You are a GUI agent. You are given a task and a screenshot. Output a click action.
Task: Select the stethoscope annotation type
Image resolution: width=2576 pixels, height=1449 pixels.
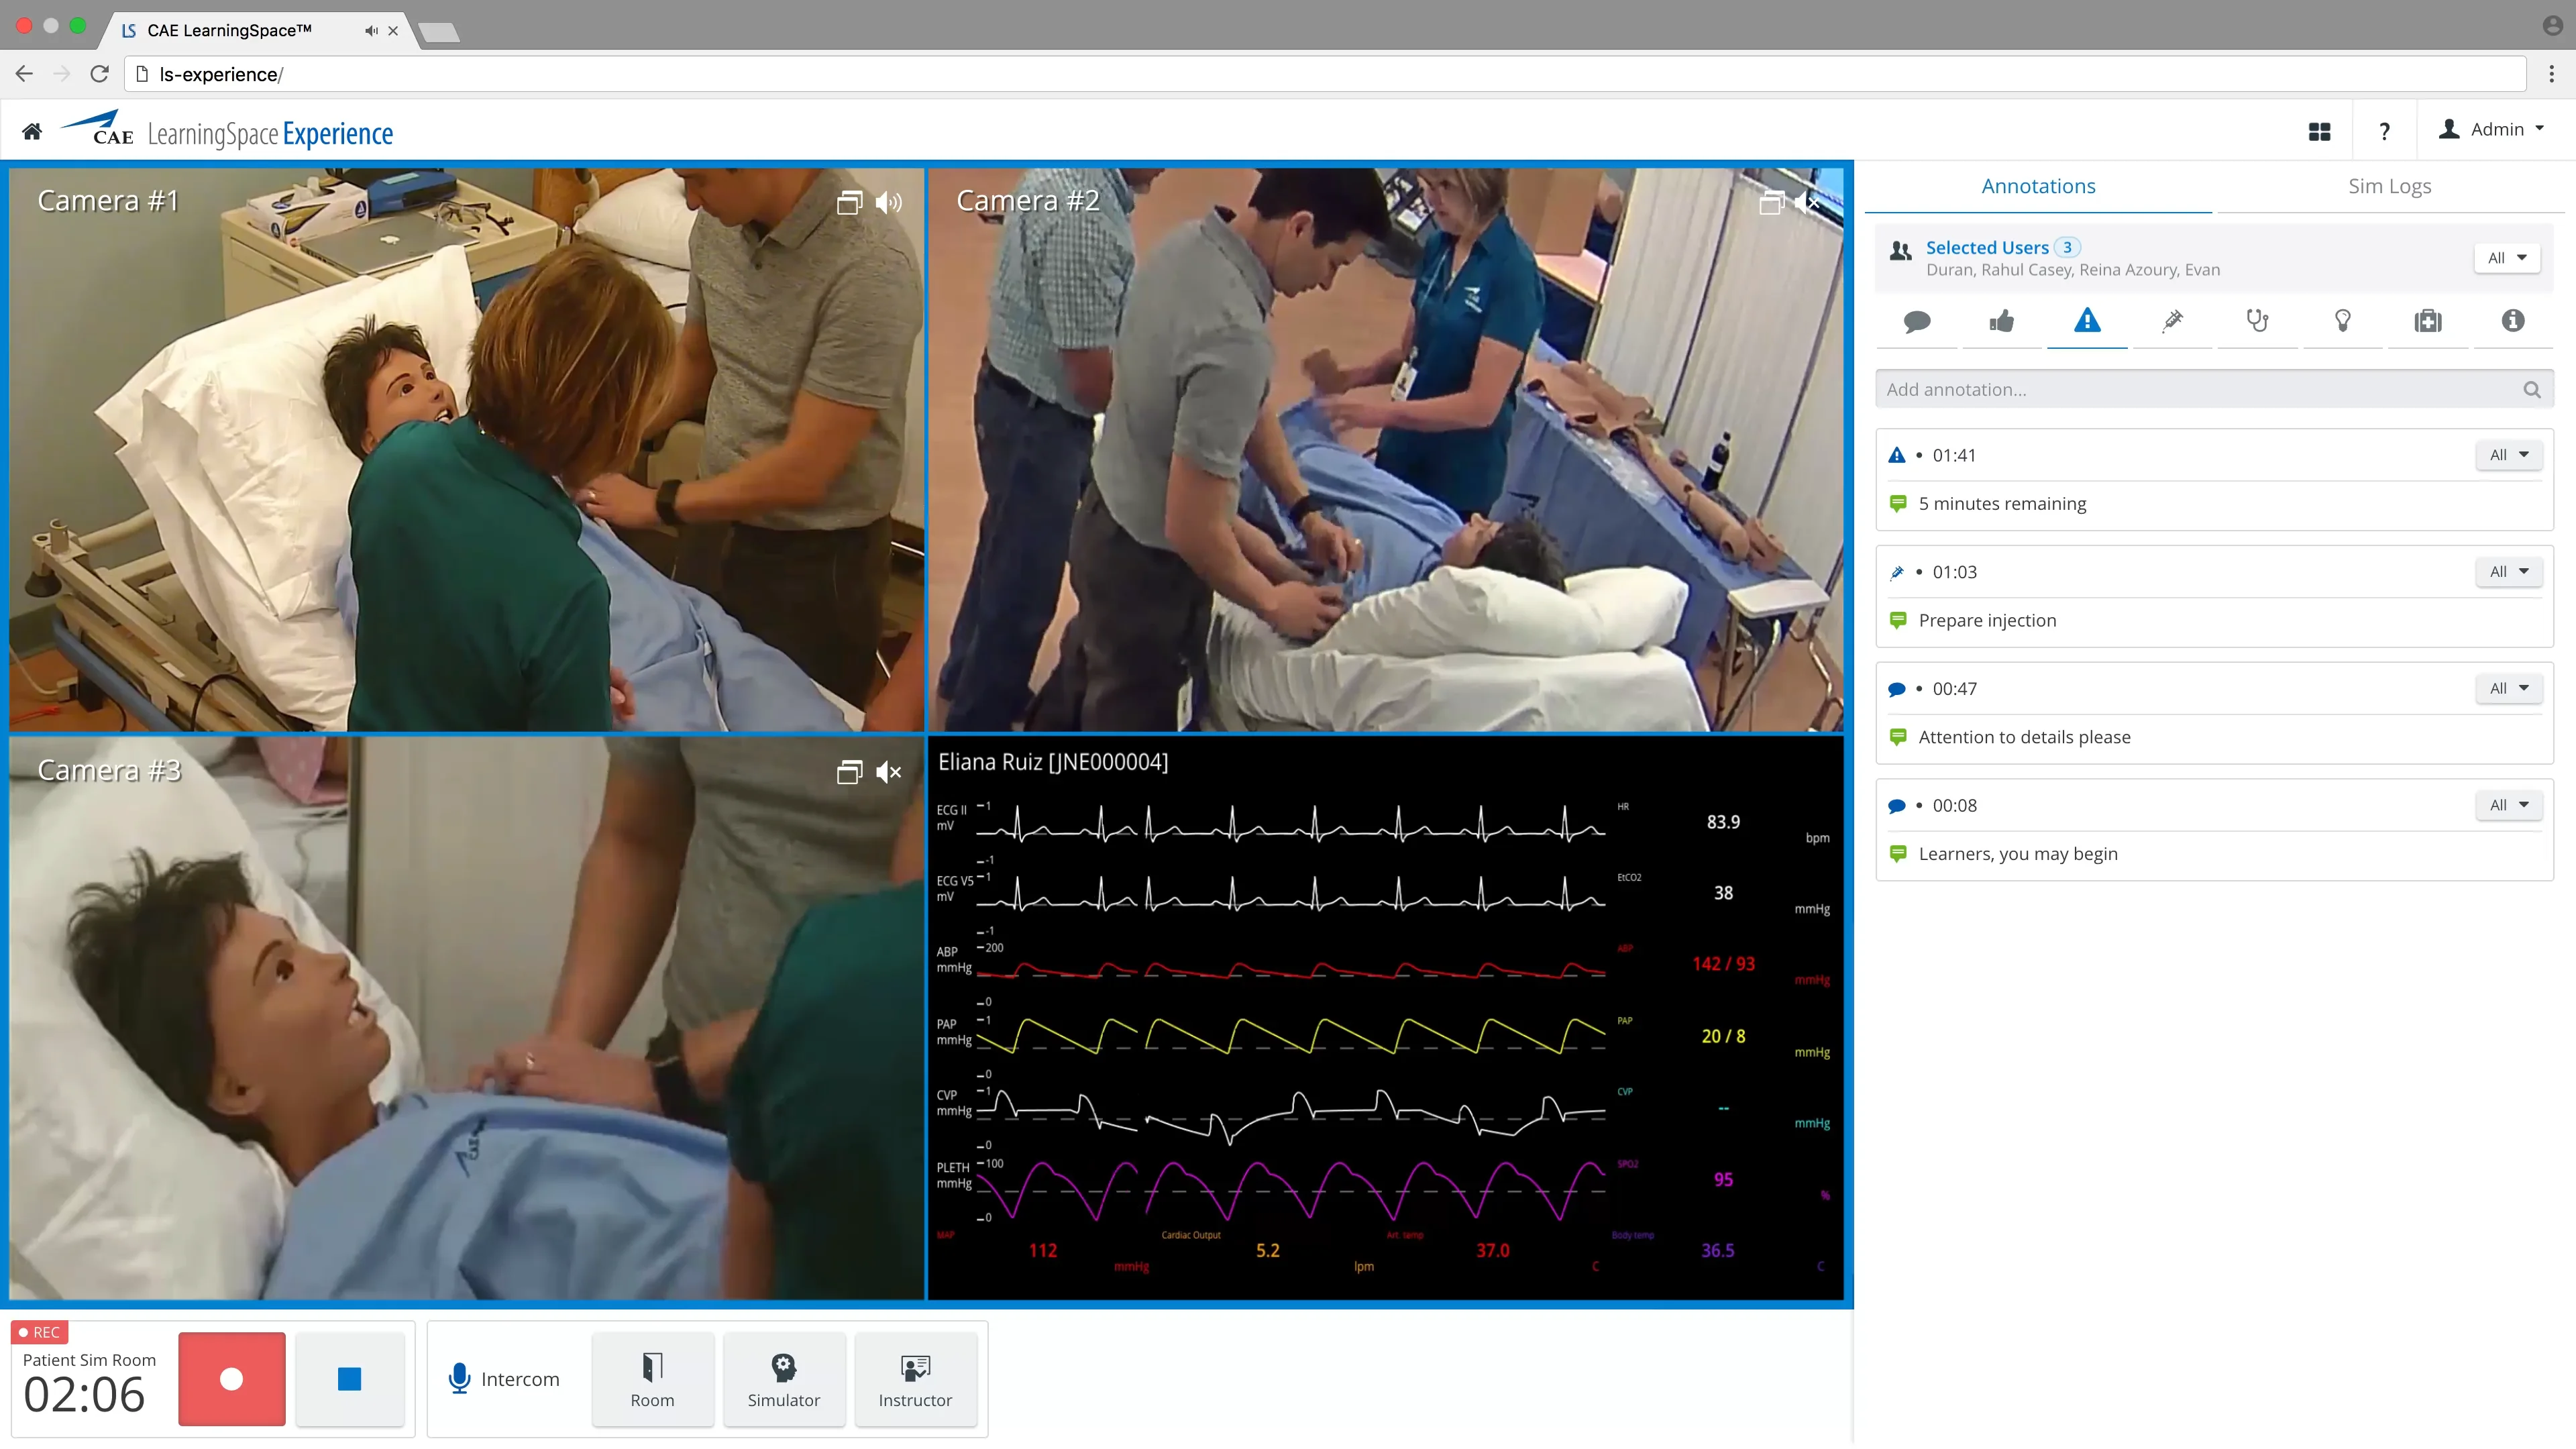click(2257, 321)
